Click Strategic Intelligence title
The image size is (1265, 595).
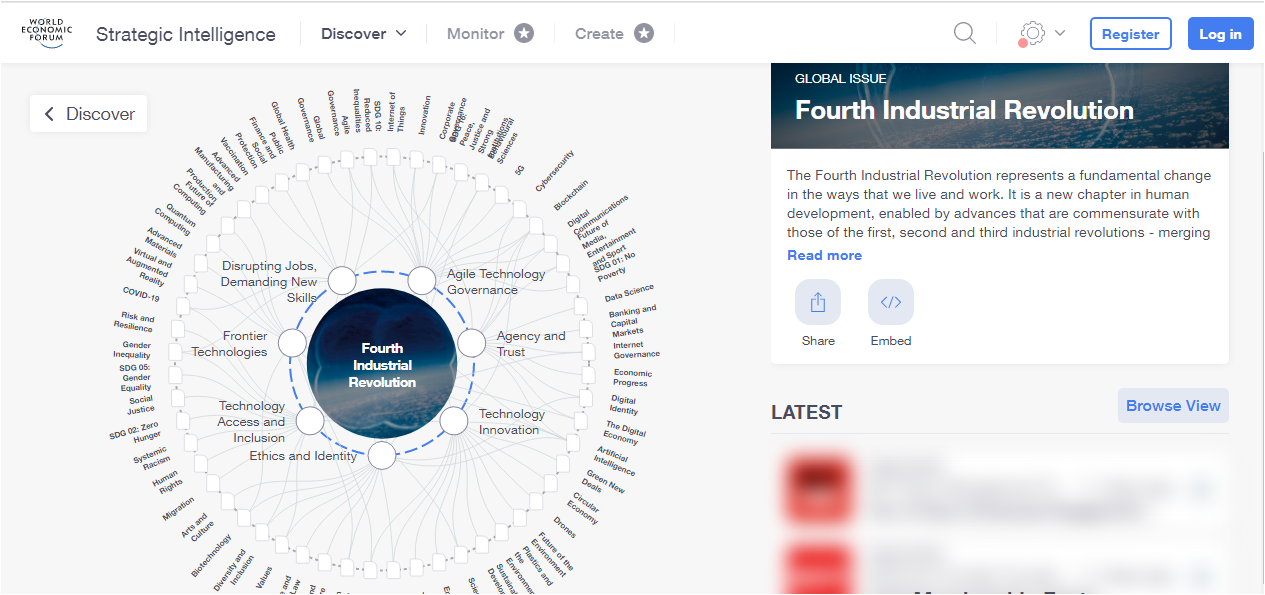pos(186,34)
